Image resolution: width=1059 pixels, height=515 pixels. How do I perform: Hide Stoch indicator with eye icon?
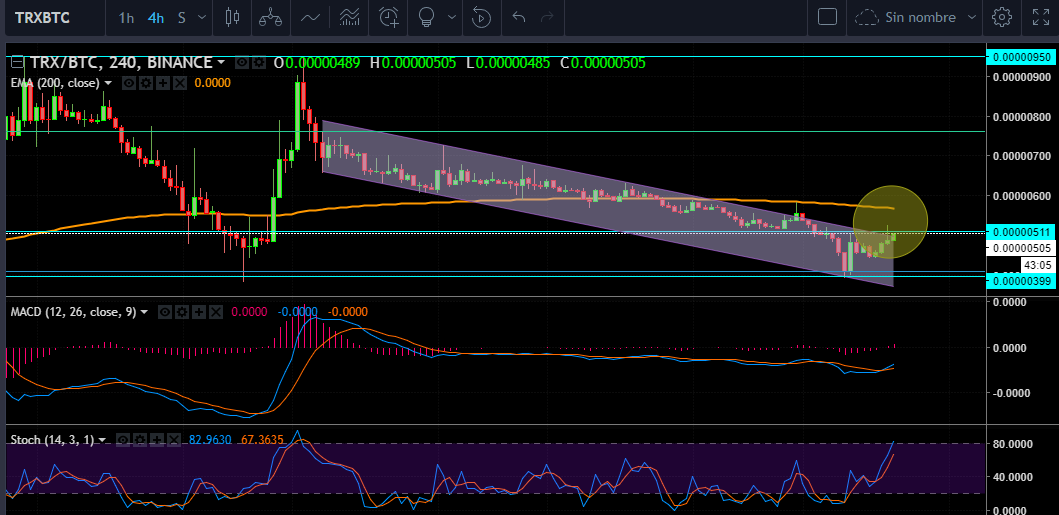[x=123, y=440]
